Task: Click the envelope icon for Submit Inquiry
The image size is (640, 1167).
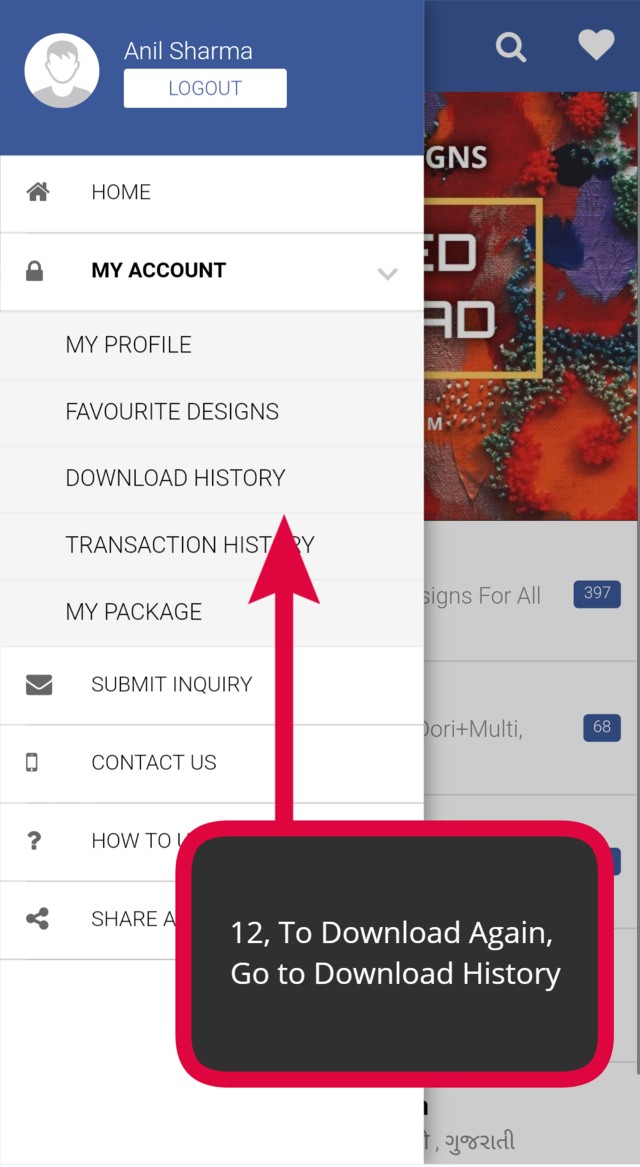Action: click(x=39, y=684)
